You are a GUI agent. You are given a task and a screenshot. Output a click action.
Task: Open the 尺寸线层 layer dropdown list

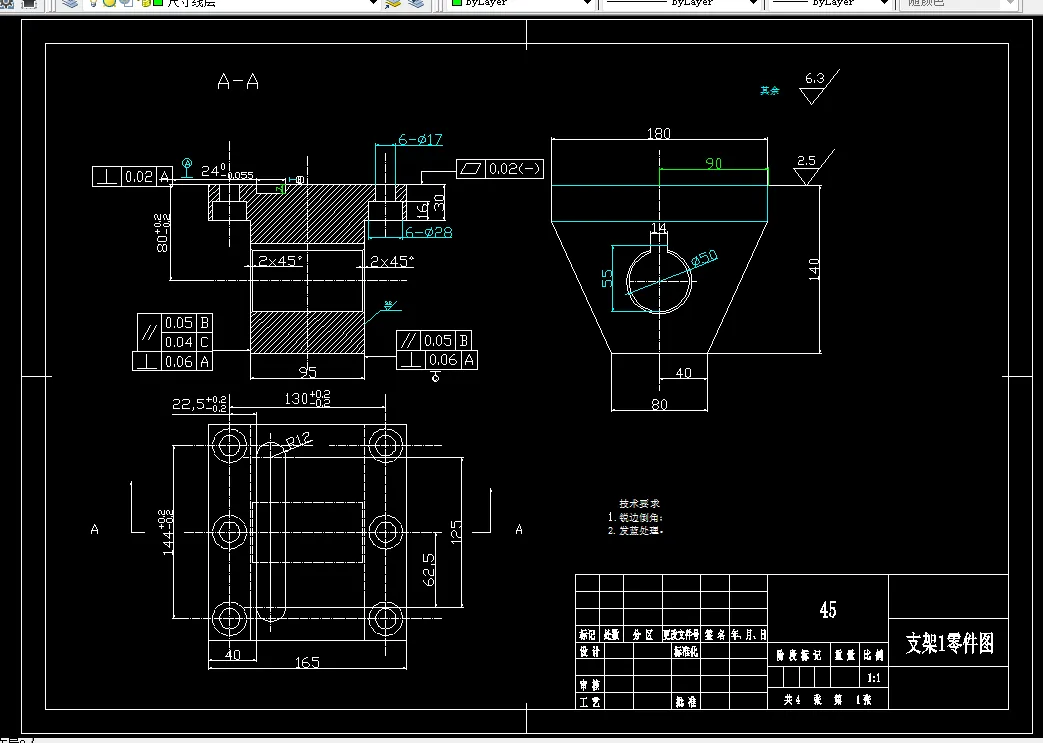click(x=372, y=4)
